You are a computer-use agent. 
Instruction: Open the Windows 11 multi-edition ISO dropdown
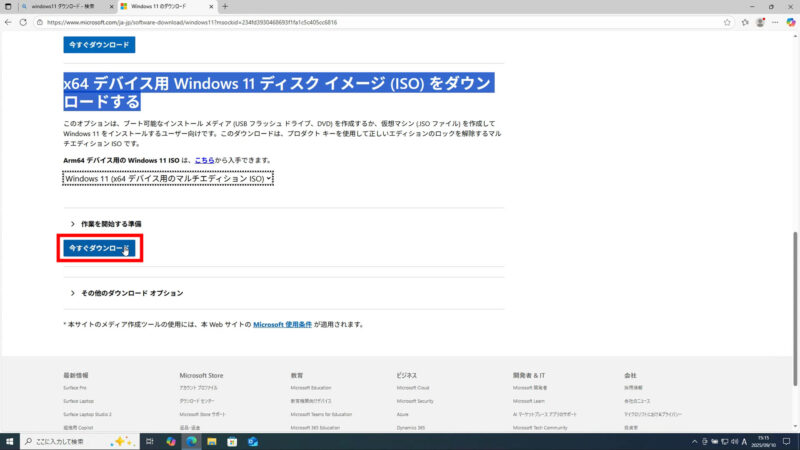point(167,178)
